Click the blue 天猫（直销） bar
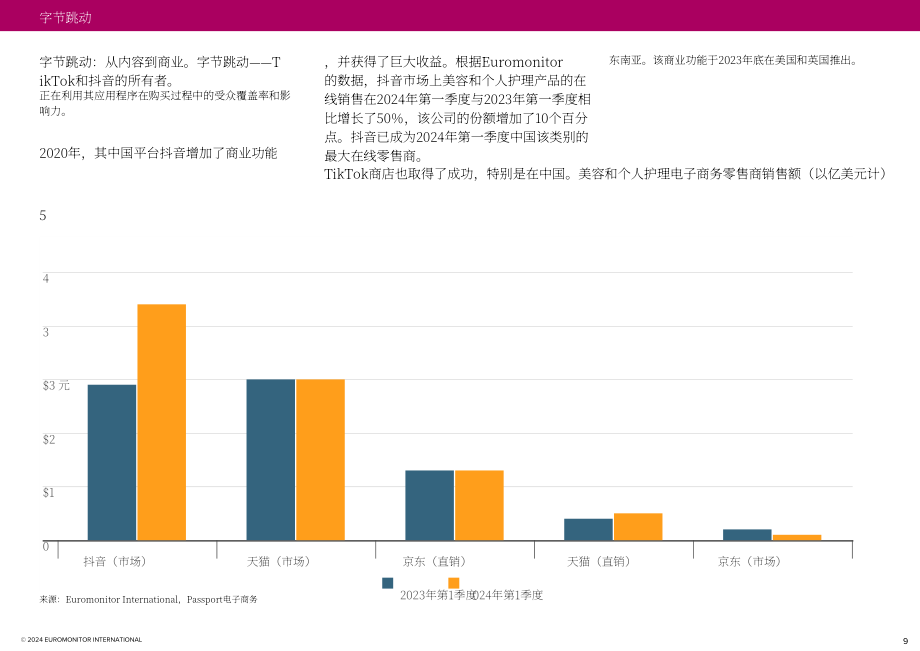Viewport: 920px width, 651px height. tap(588, 530)
